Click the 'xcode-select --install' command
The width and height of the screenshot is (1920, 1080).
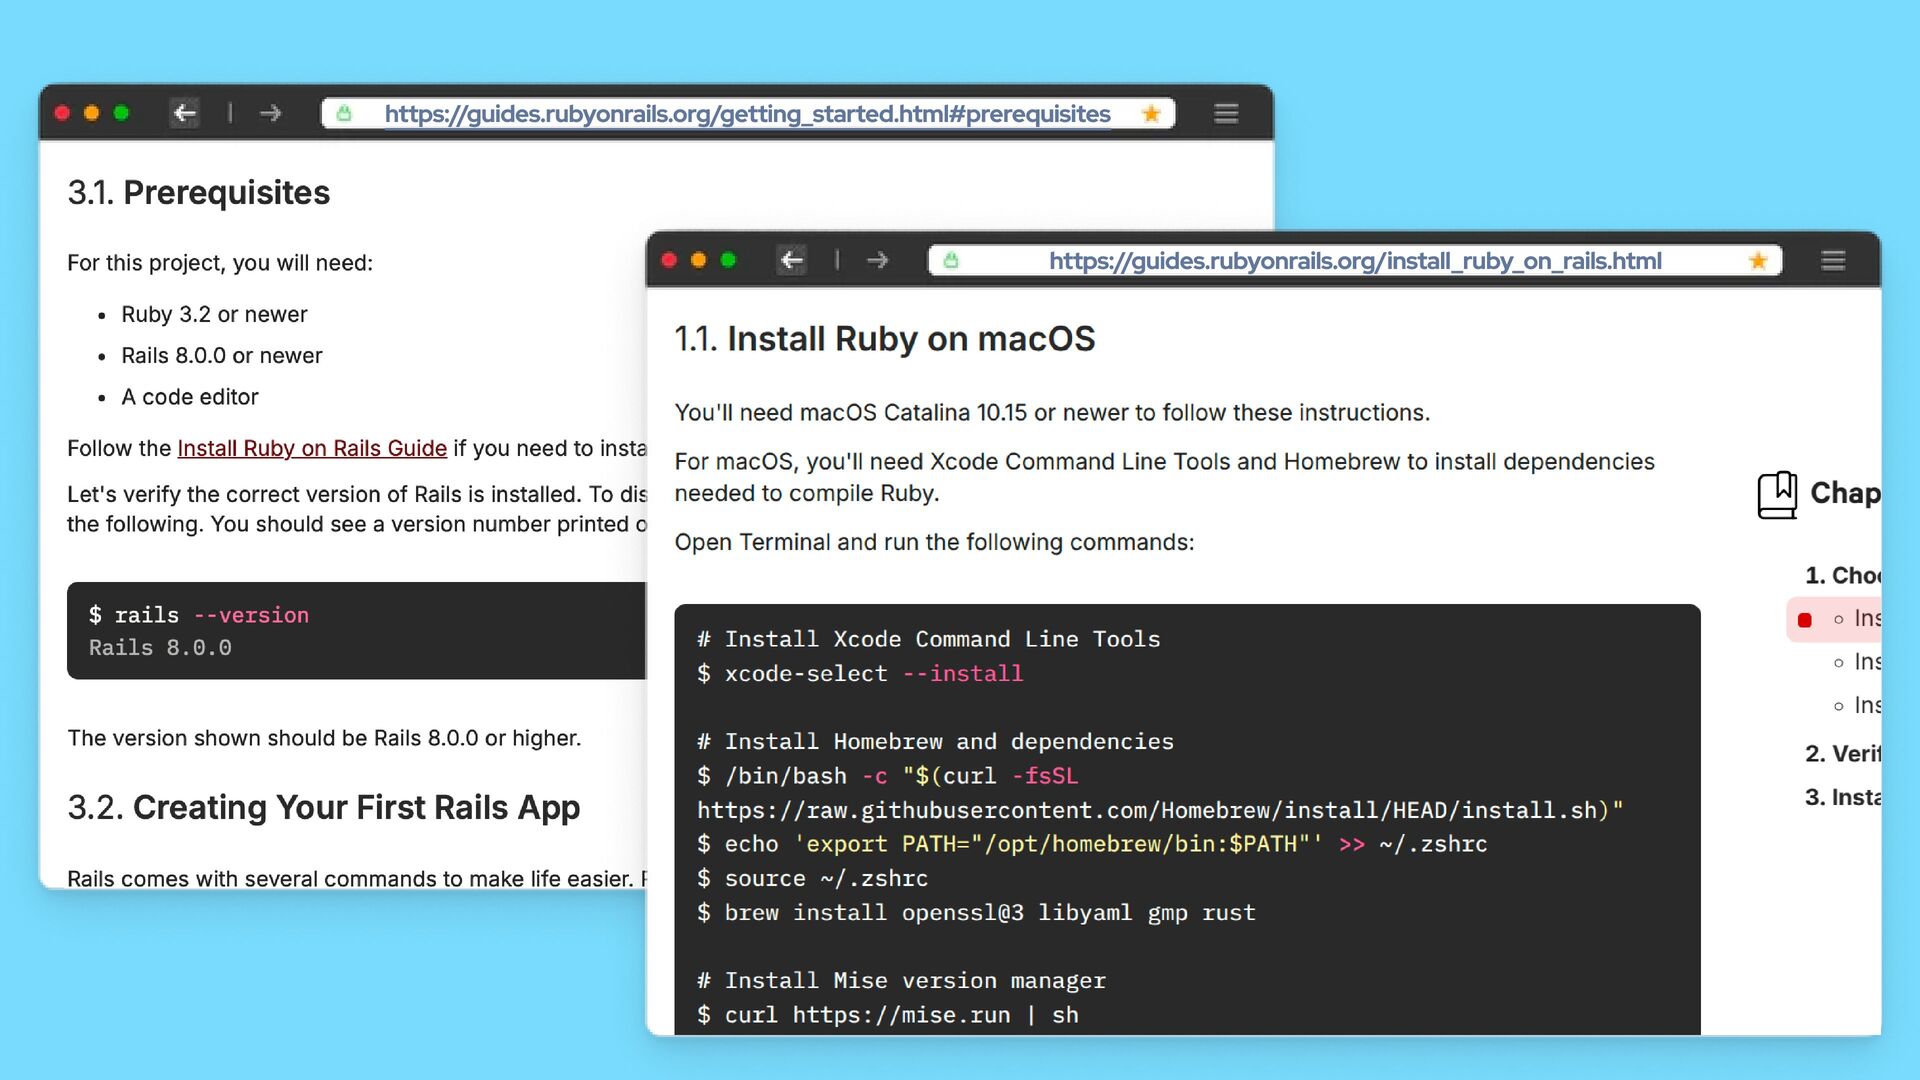tap(860, 674)
